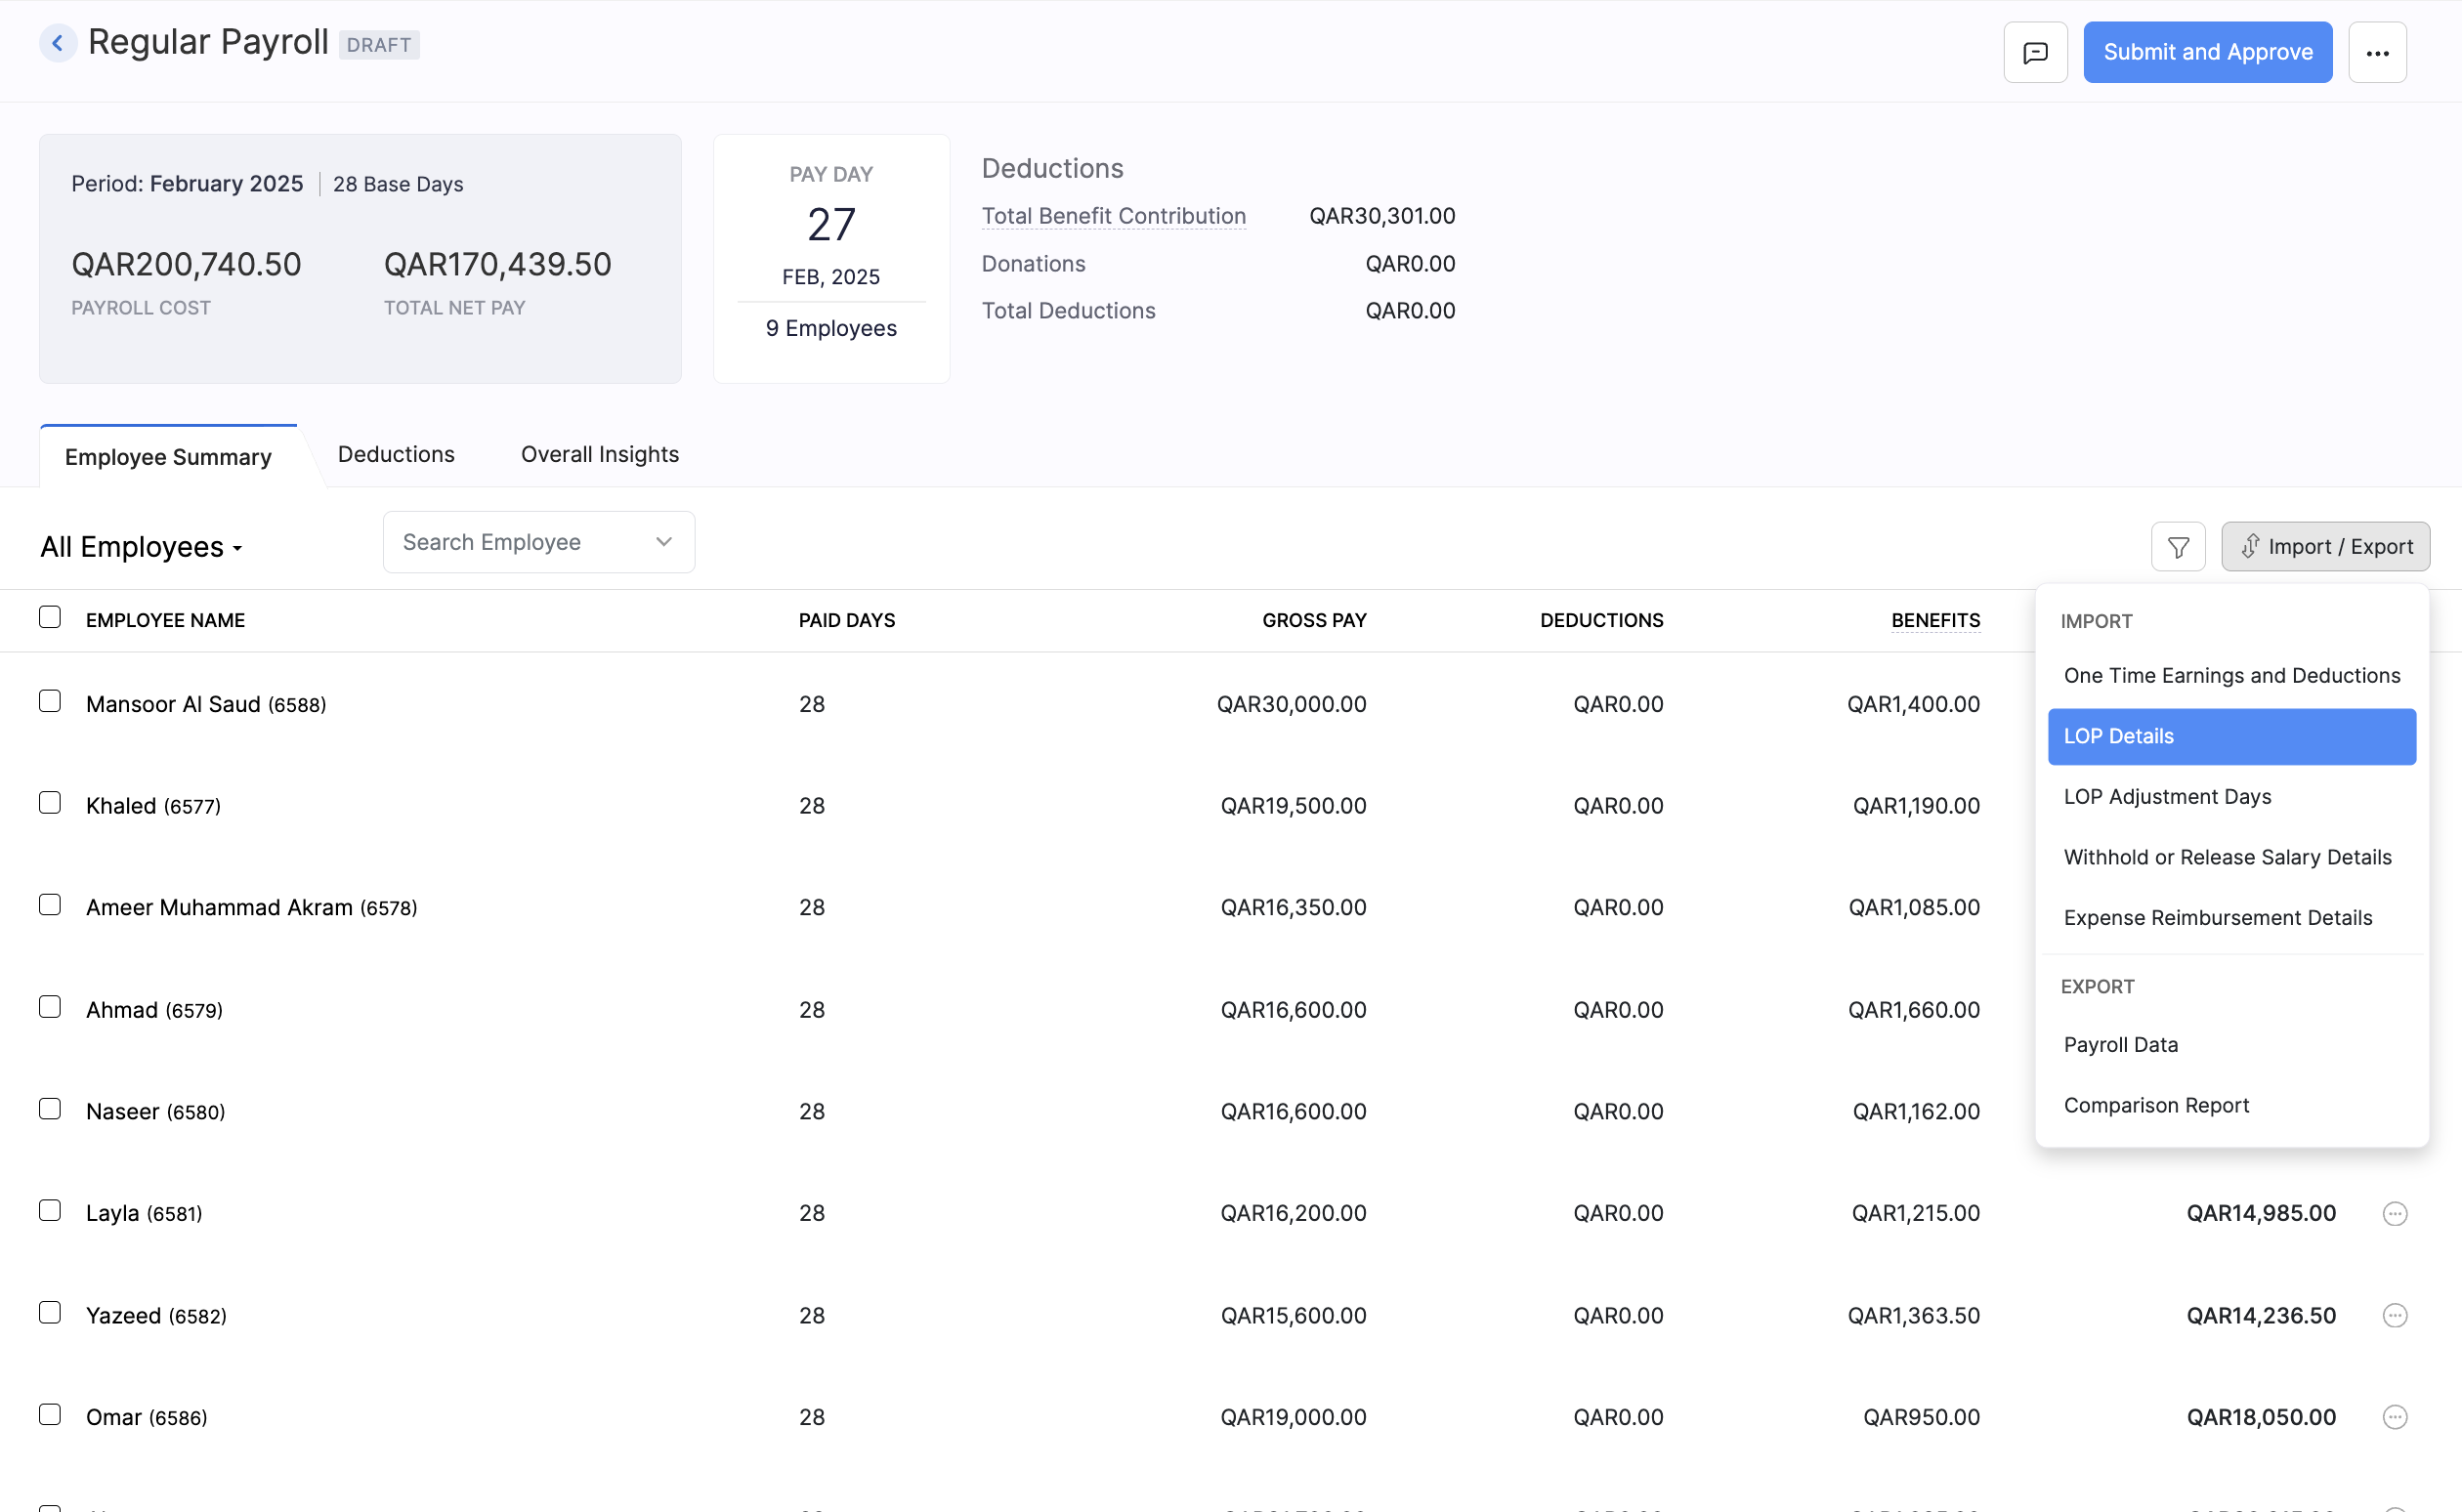This screenshot has height=1512, width=2462.
Task: Open the top-right overflow menu
Action: (2378, 52)
